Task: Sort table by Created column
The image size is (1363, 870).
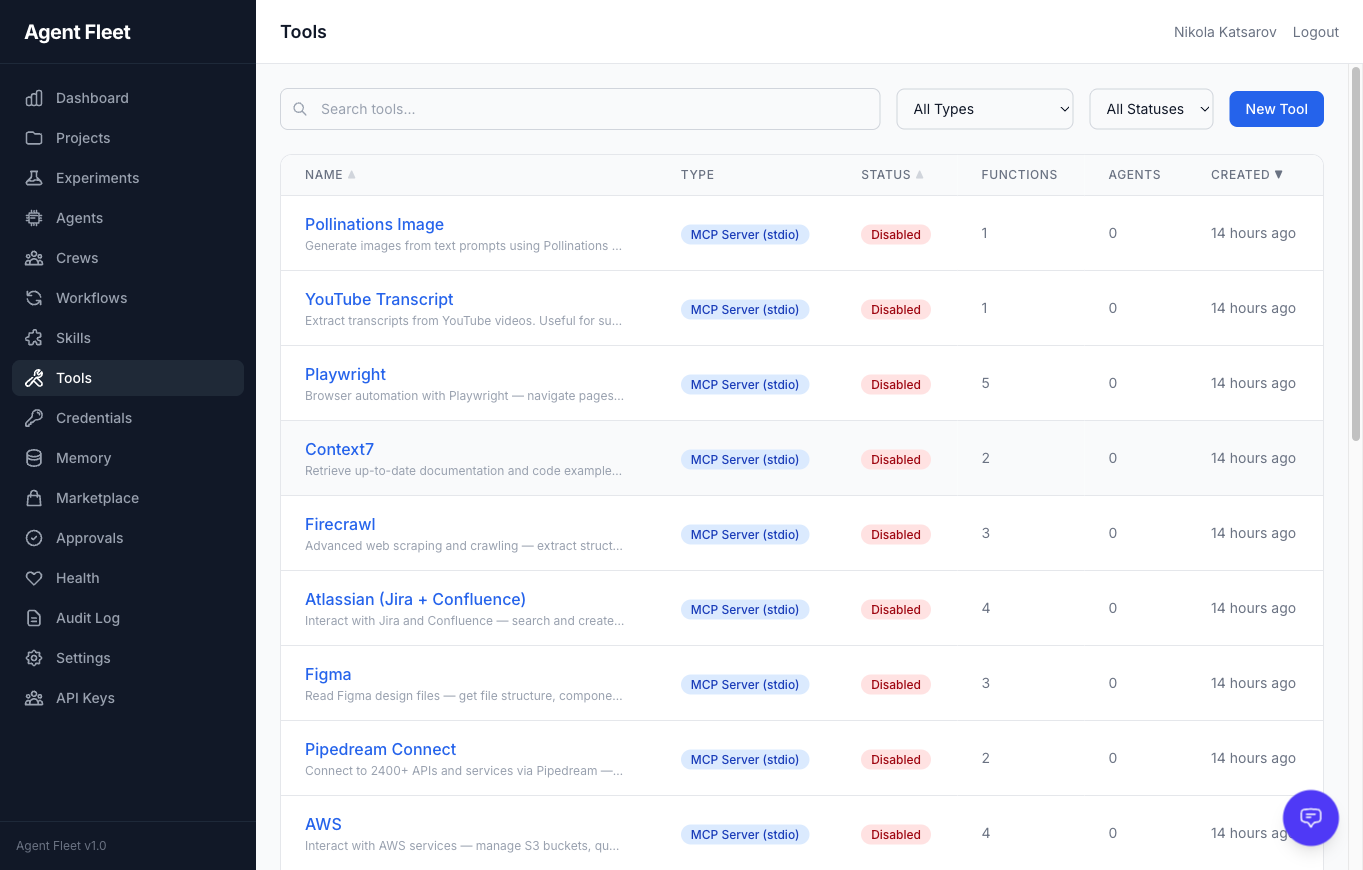Action: pos(1247,174)
